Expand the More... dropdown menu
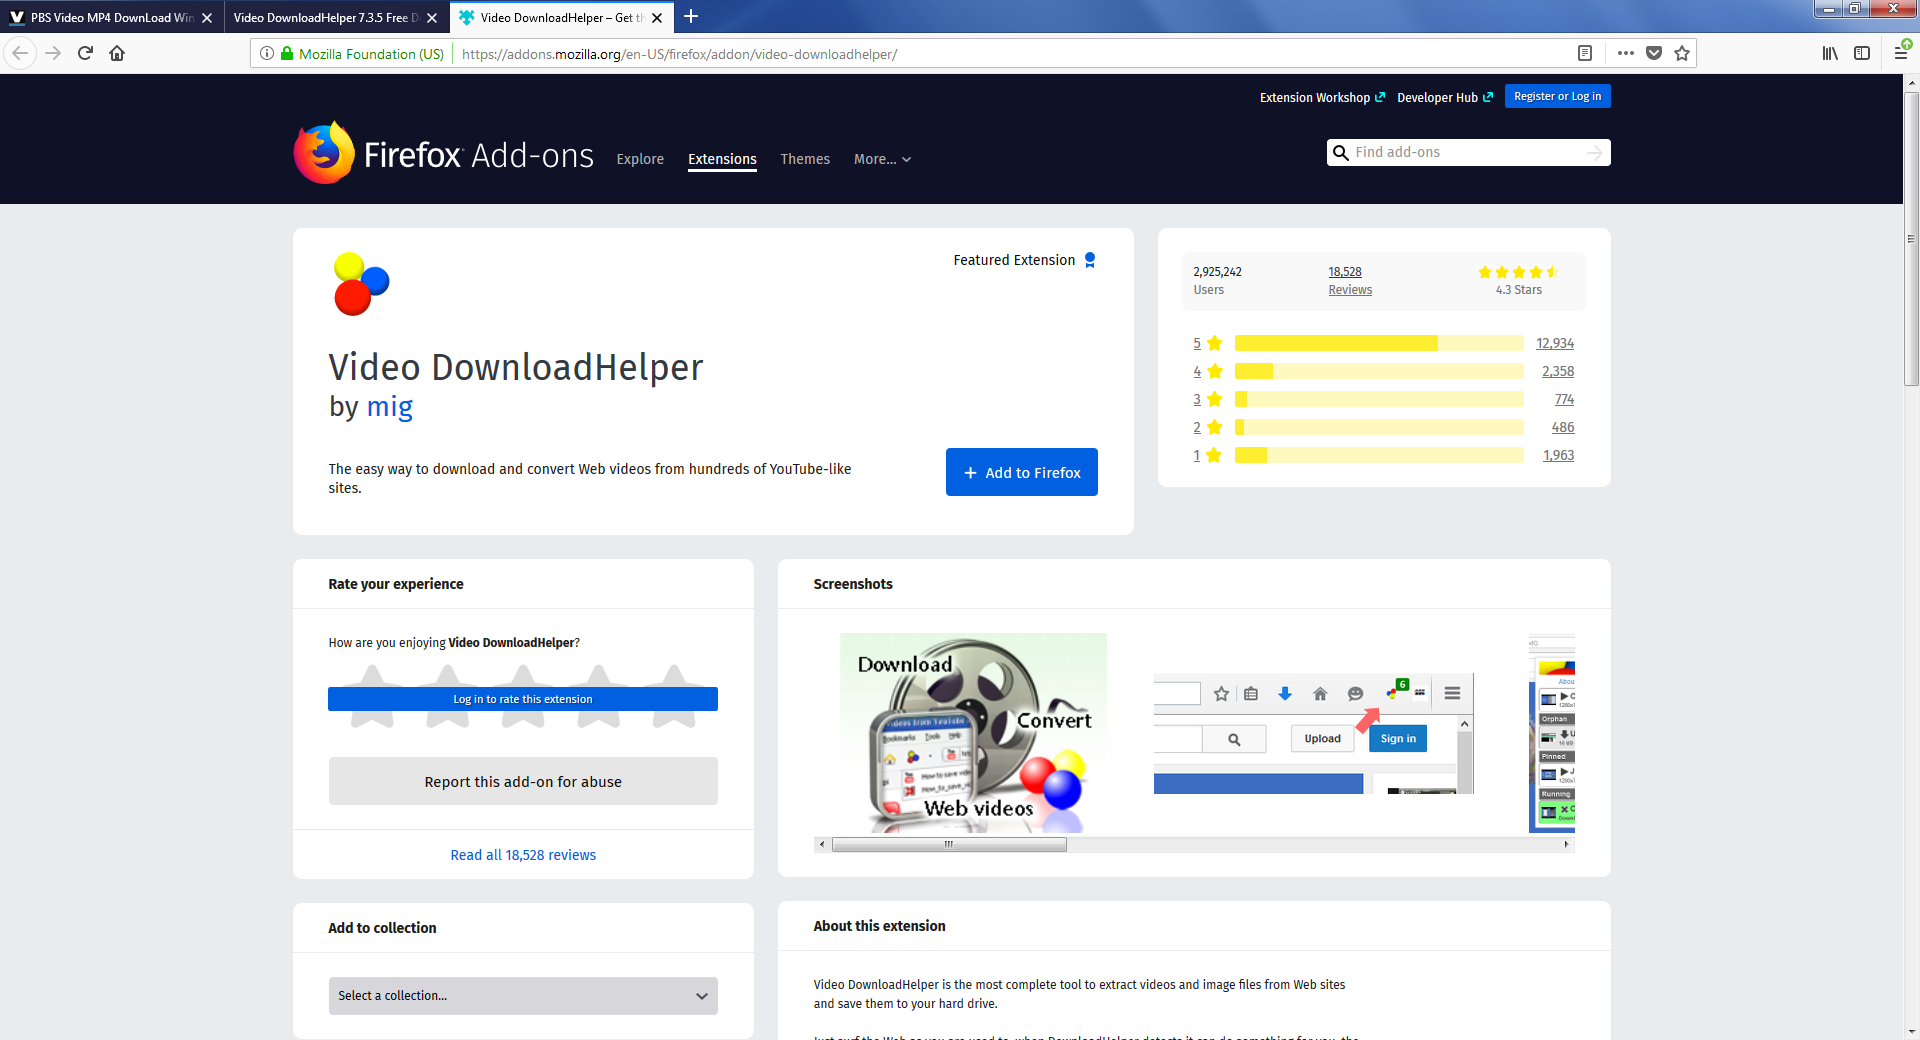 tap(882, 159)
